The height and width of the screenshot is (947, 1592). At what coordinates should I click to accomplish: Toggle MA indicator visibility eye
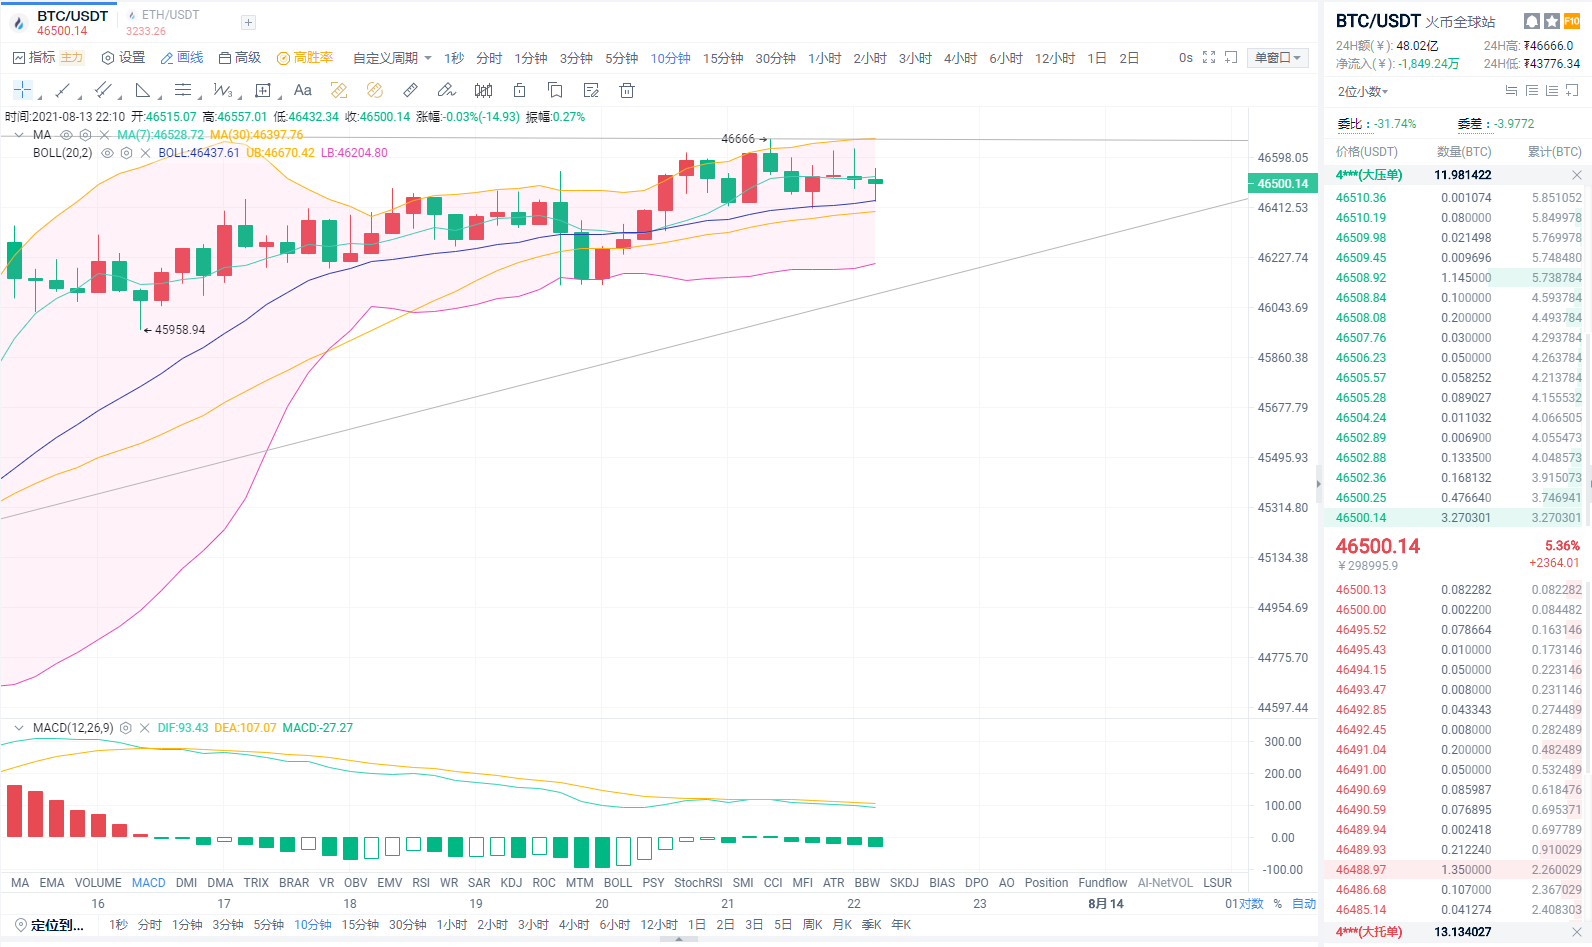coord(66,135)
